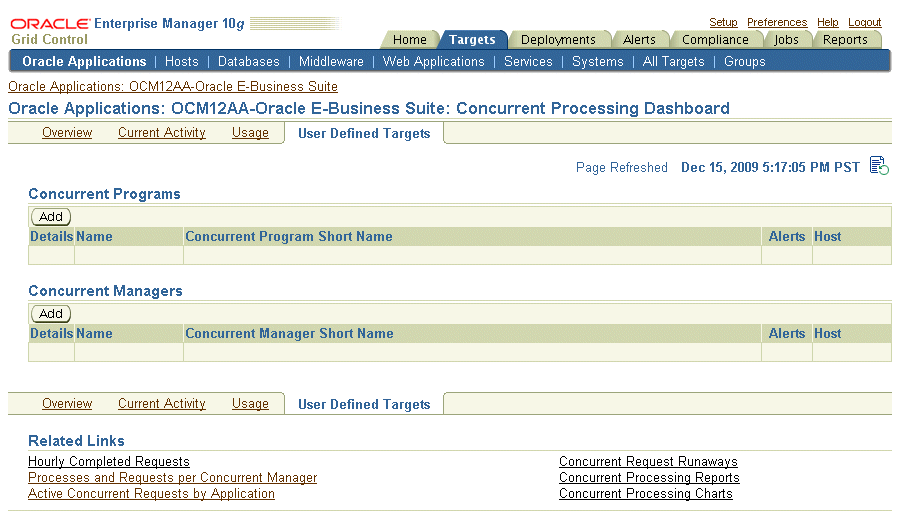Click the Help link
This screenshot has width=898, height=517.
[x=828, y=22]
